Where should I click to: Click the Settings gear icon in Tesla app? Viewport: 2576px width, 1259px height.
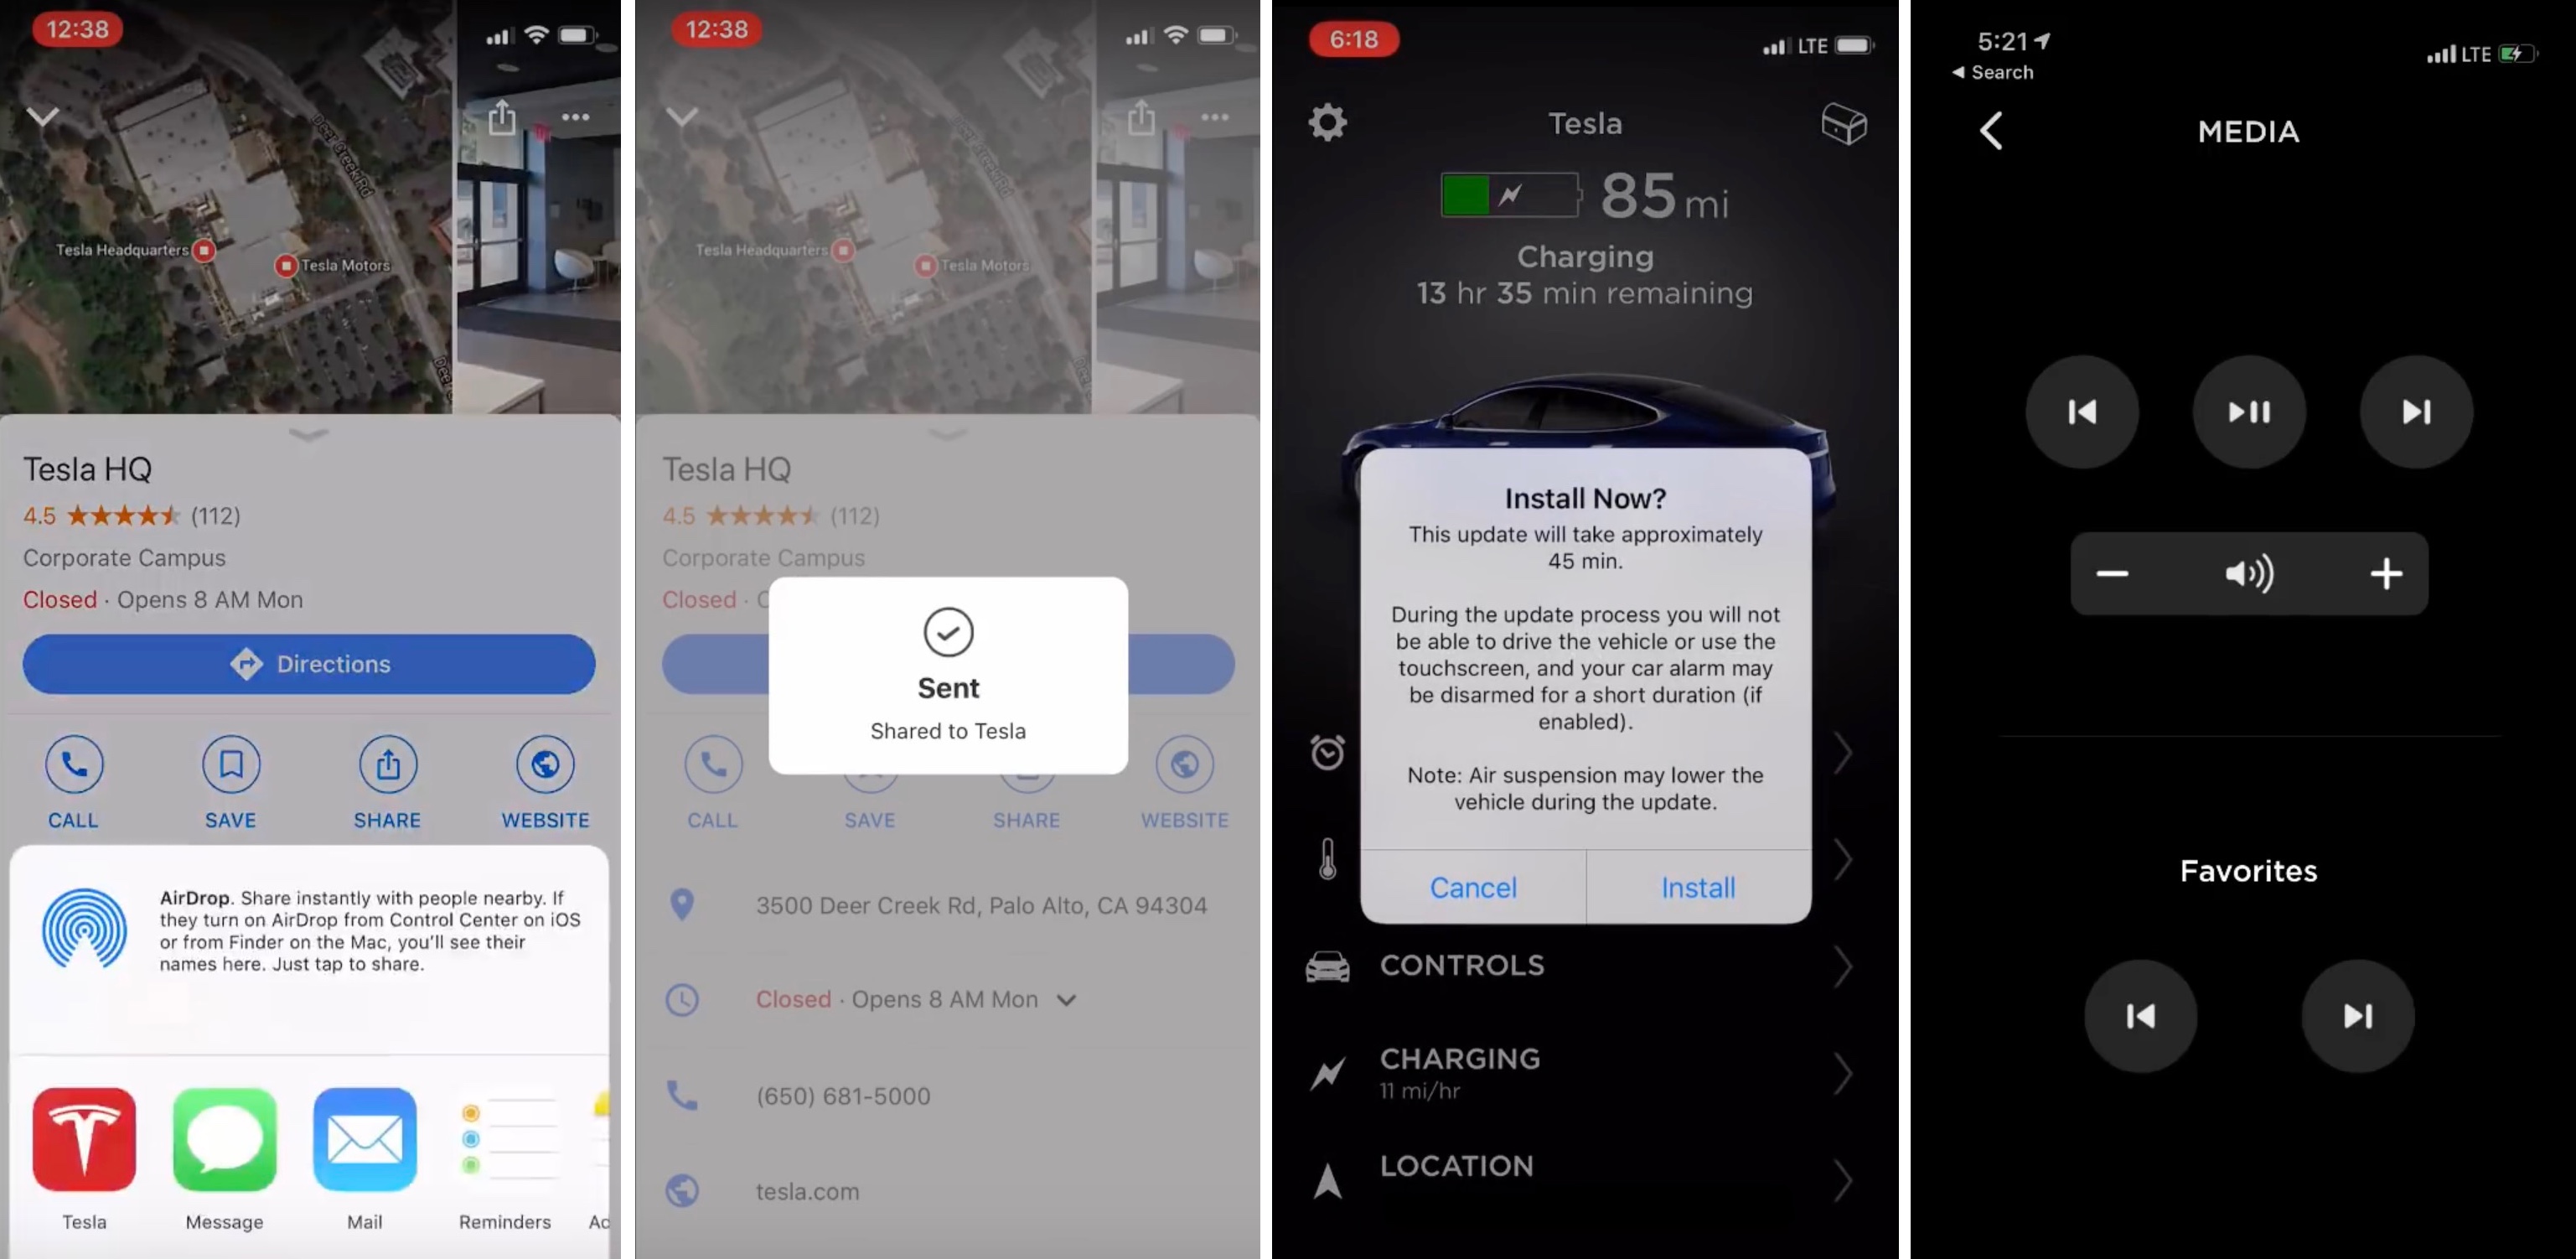(1329, 122)
